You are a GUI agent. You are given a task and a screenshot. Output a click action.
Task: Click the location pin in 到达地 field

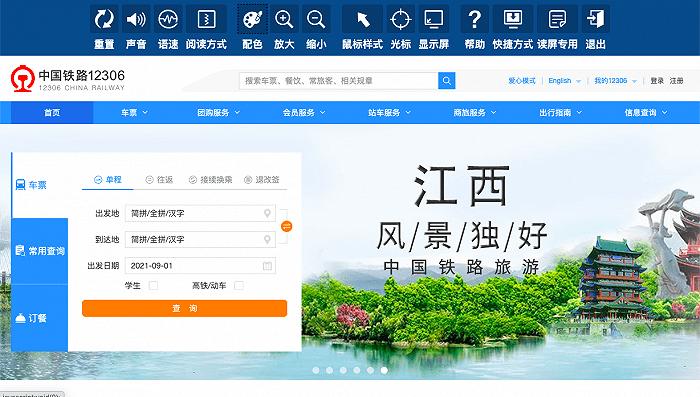click(x=267, y=239)
